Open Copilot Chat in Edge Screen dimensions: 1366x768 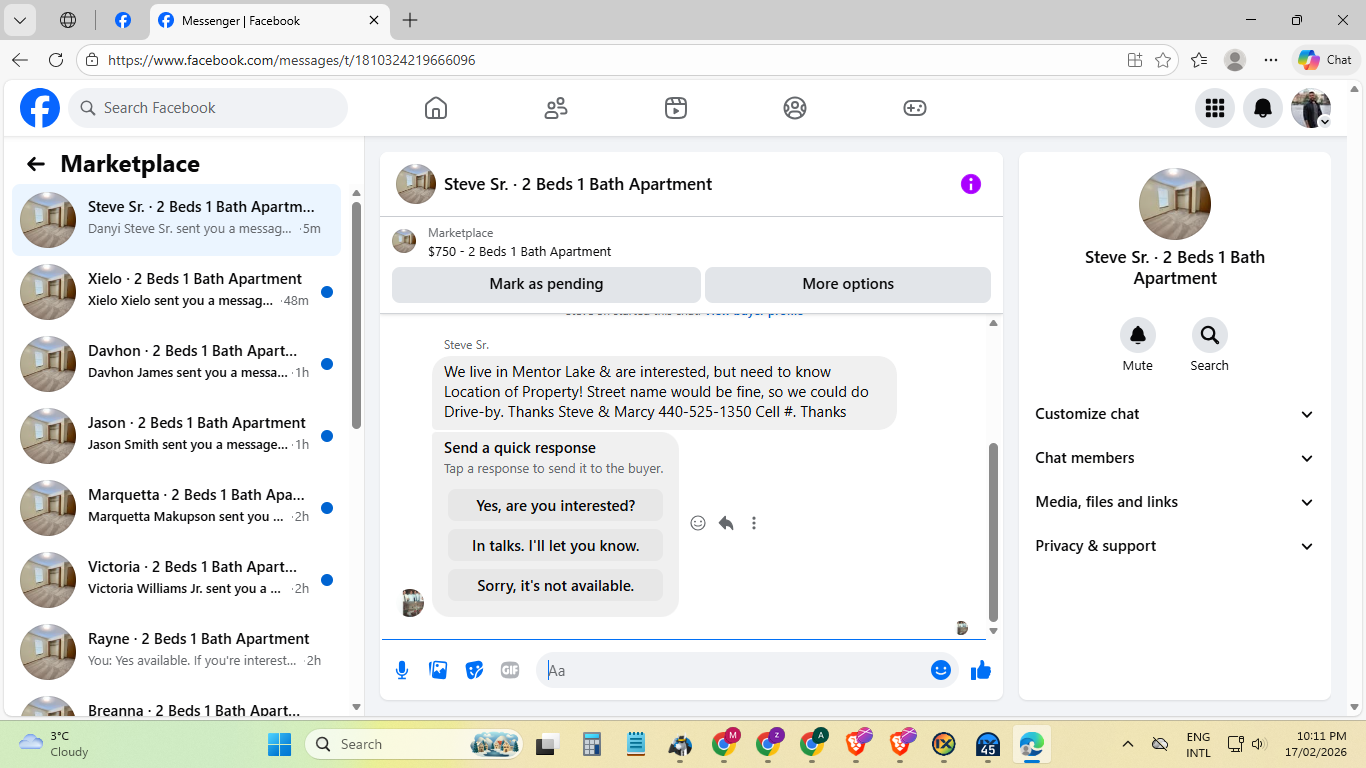tap(1325, 60)
